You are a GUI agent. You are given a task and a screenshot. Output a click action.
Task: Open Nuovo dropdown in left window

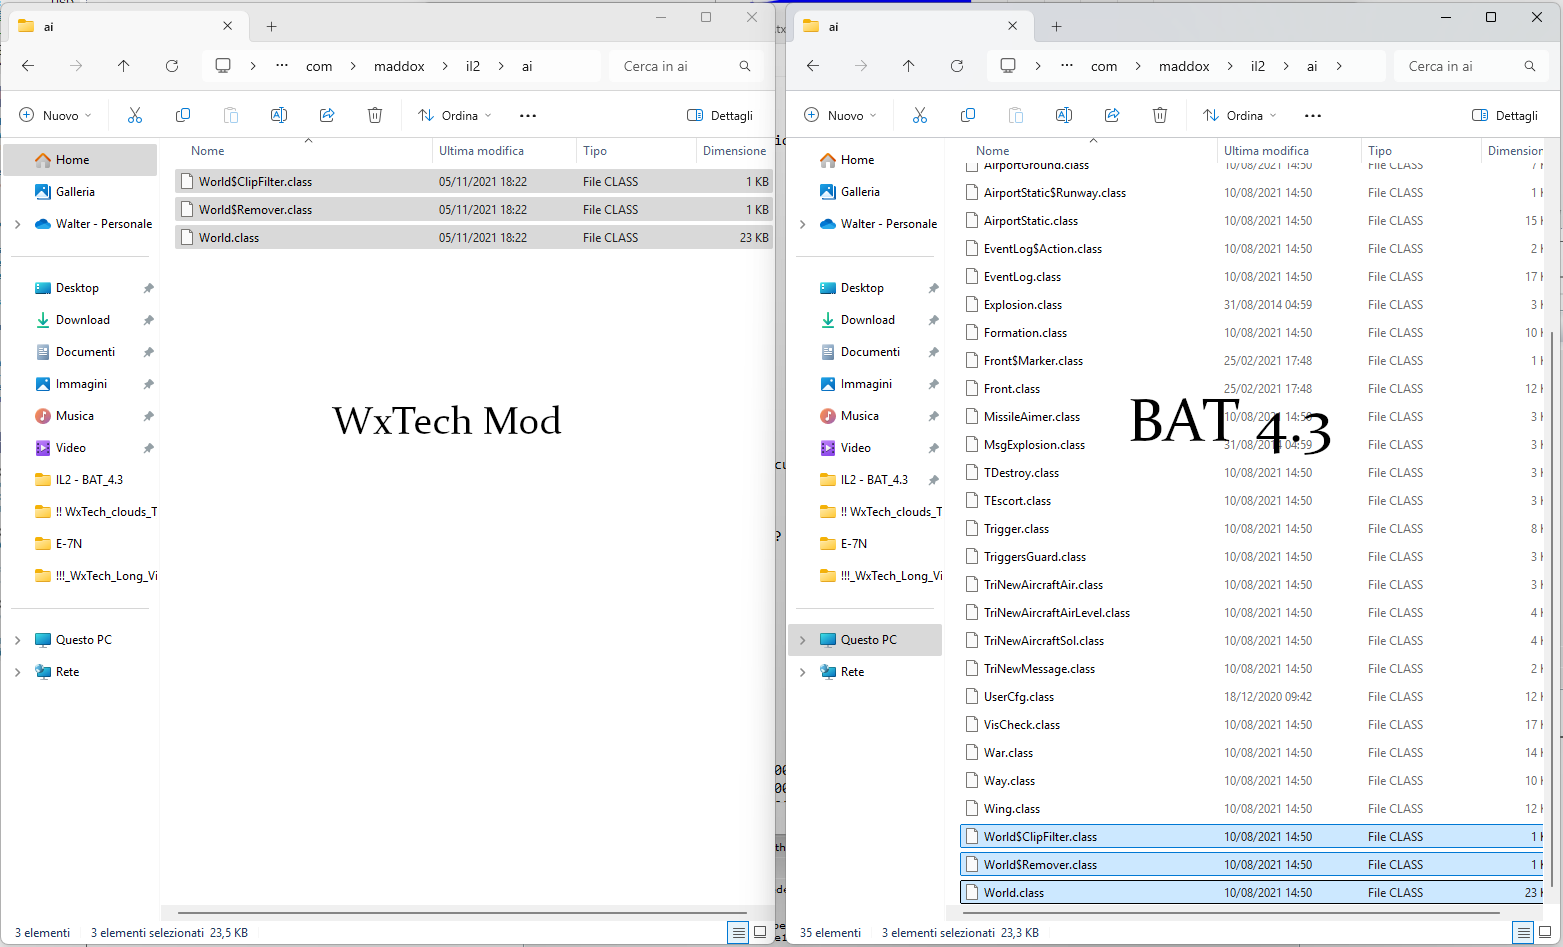tap(56, 115)
